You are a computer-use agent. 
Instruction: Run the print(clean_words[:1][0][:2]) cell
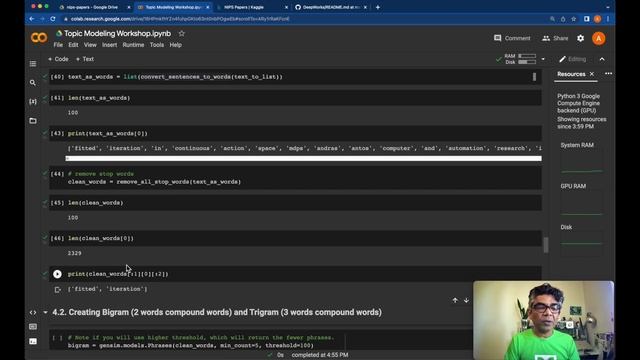point(57,274)
